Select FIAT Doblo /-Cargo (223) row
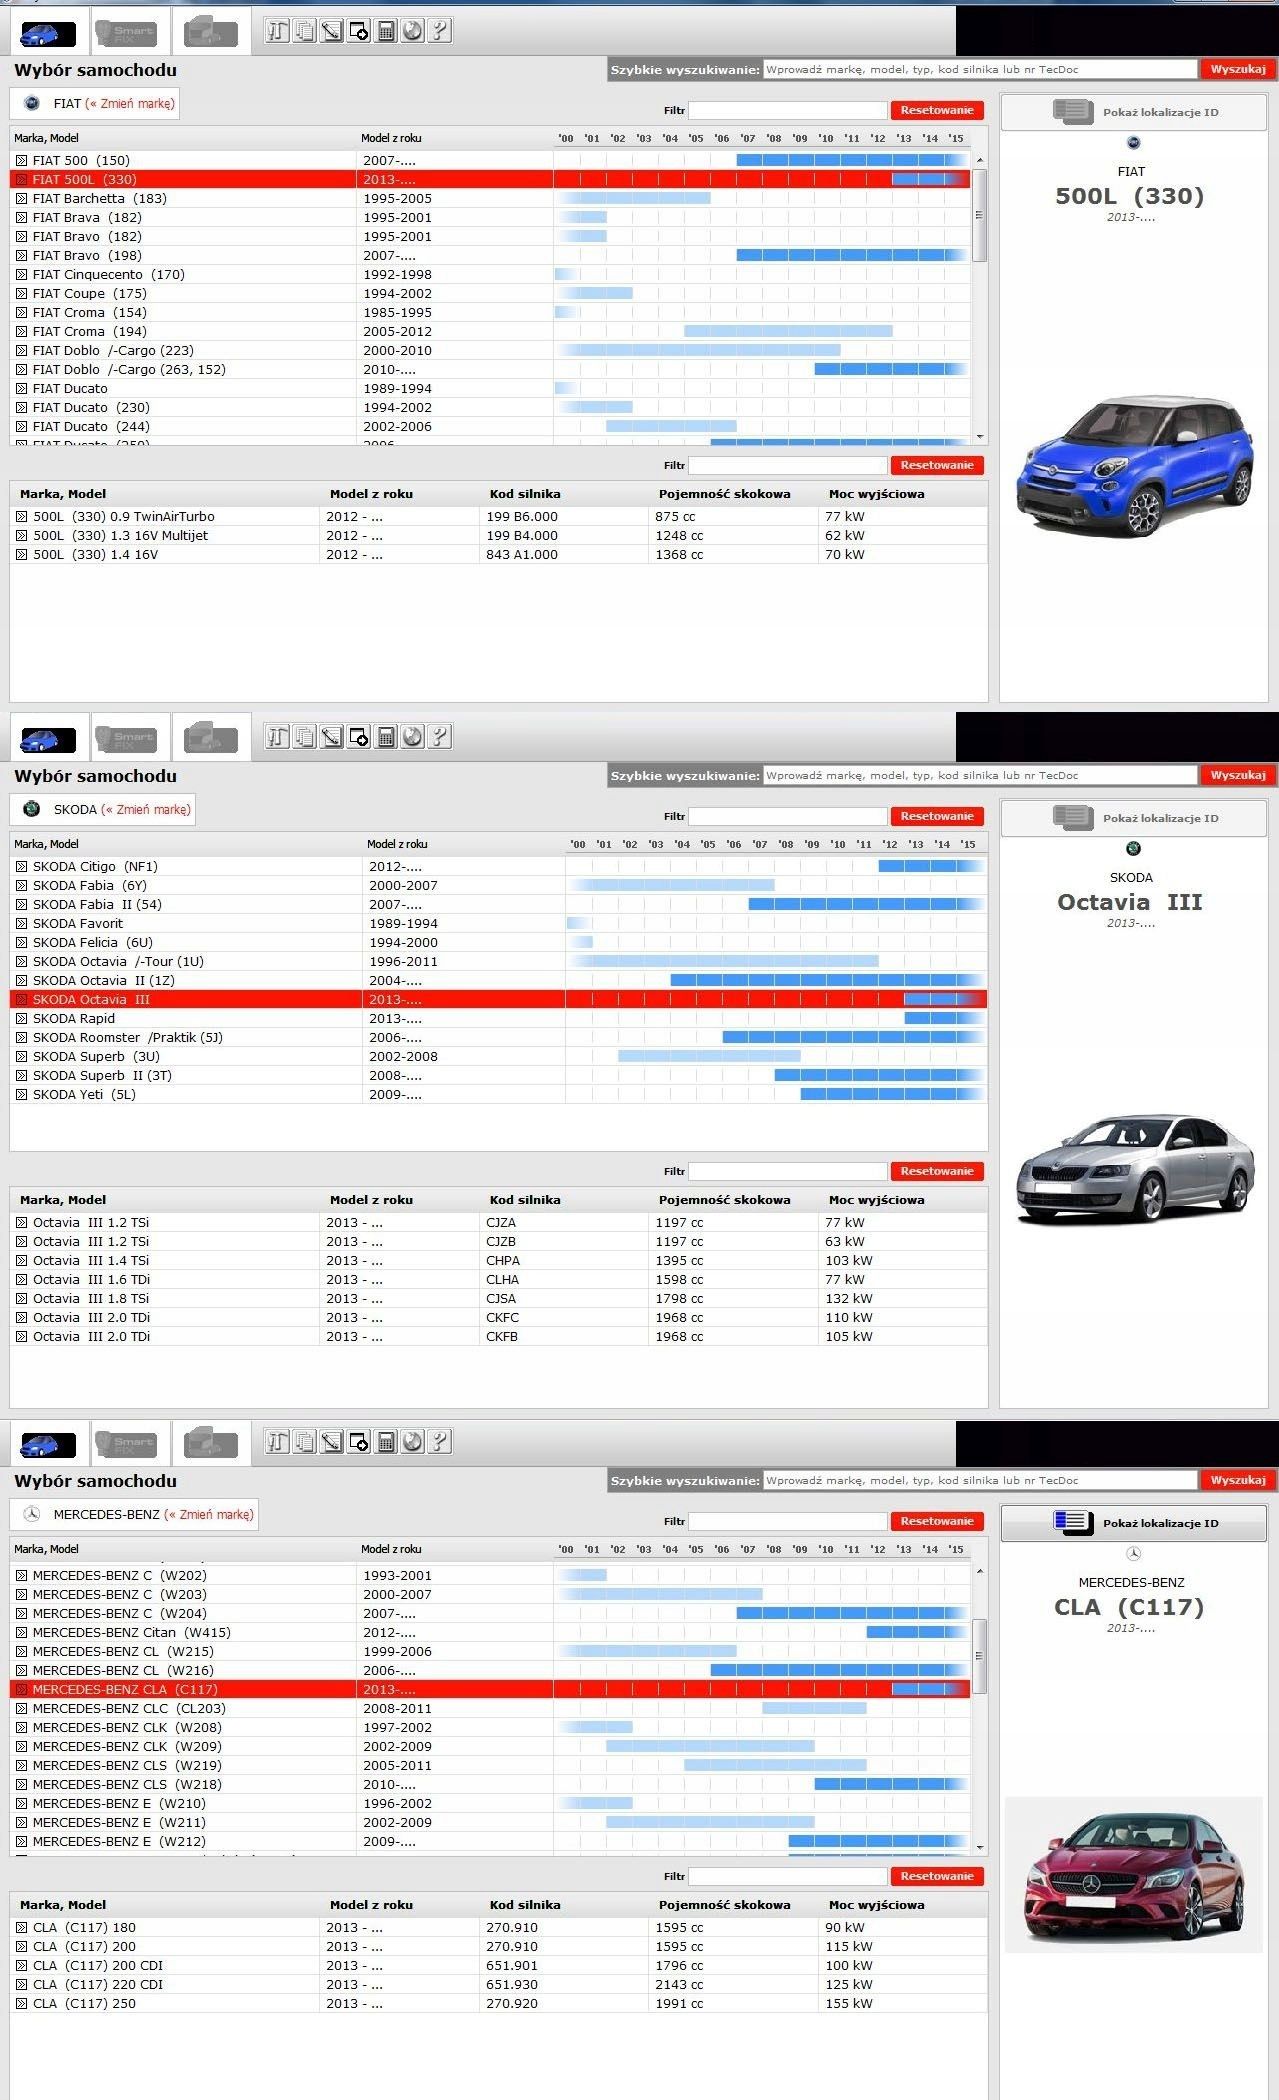 [x=490, y=350]
